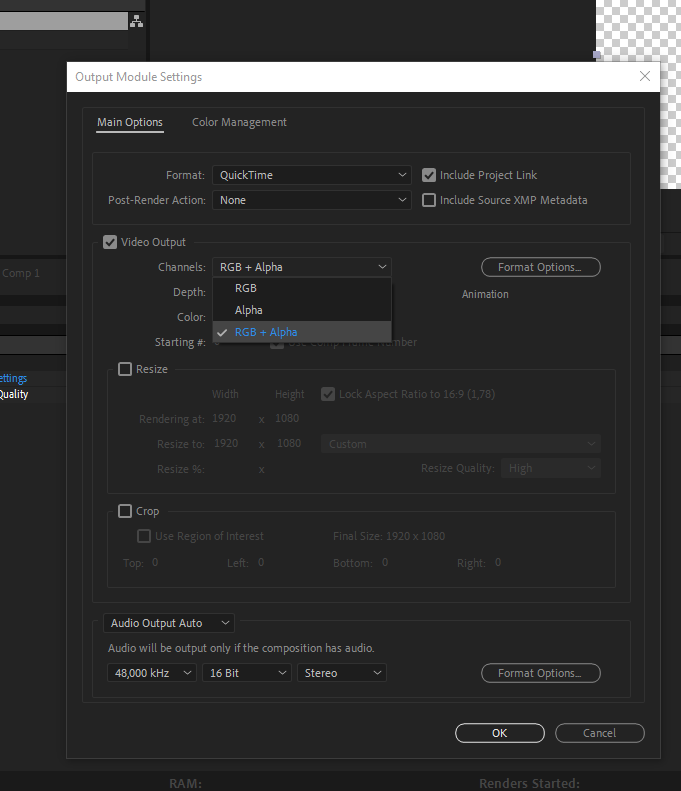Uncheck the Video Output checkbox
This screenshot has width=681, height=791.
[x=110, y=242]
